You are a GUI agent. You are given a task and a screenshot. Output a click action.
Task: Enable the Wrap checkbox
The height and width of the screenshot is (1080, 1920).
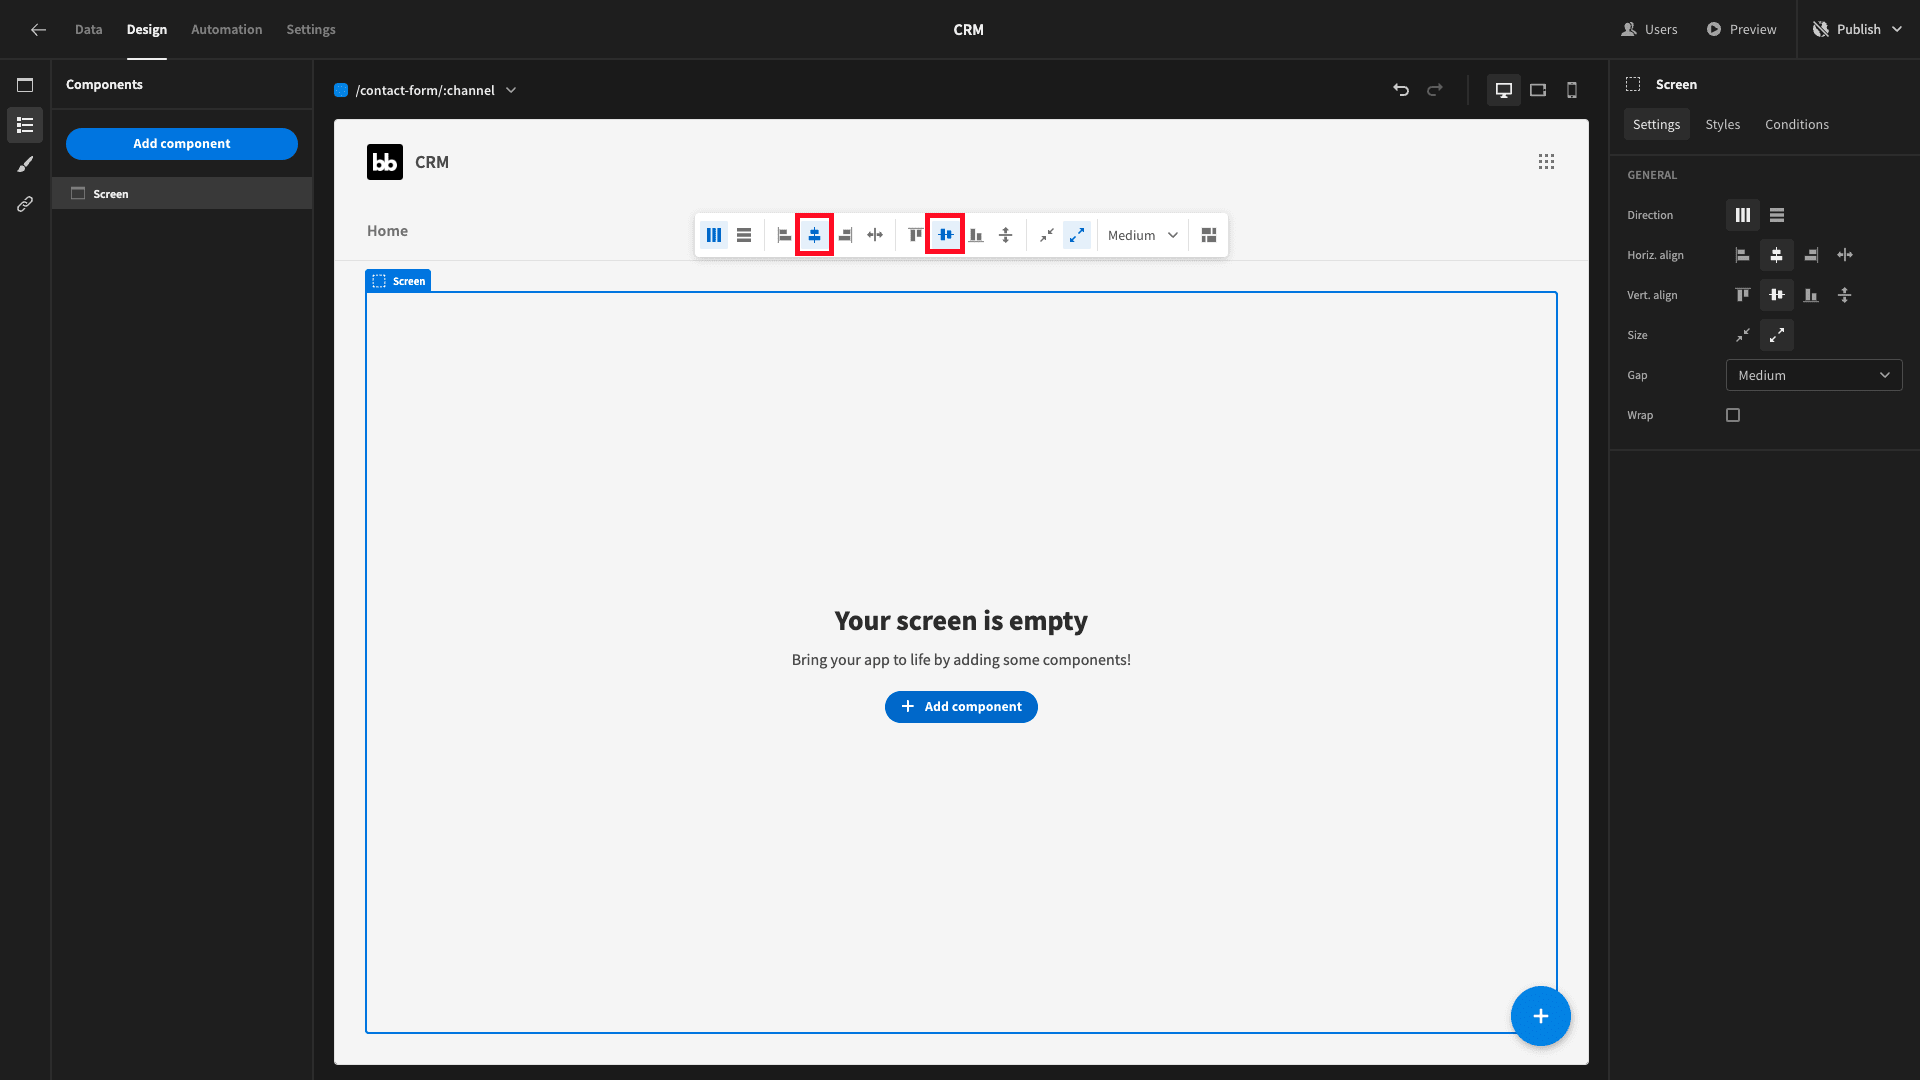click(x=1733, y=415)
